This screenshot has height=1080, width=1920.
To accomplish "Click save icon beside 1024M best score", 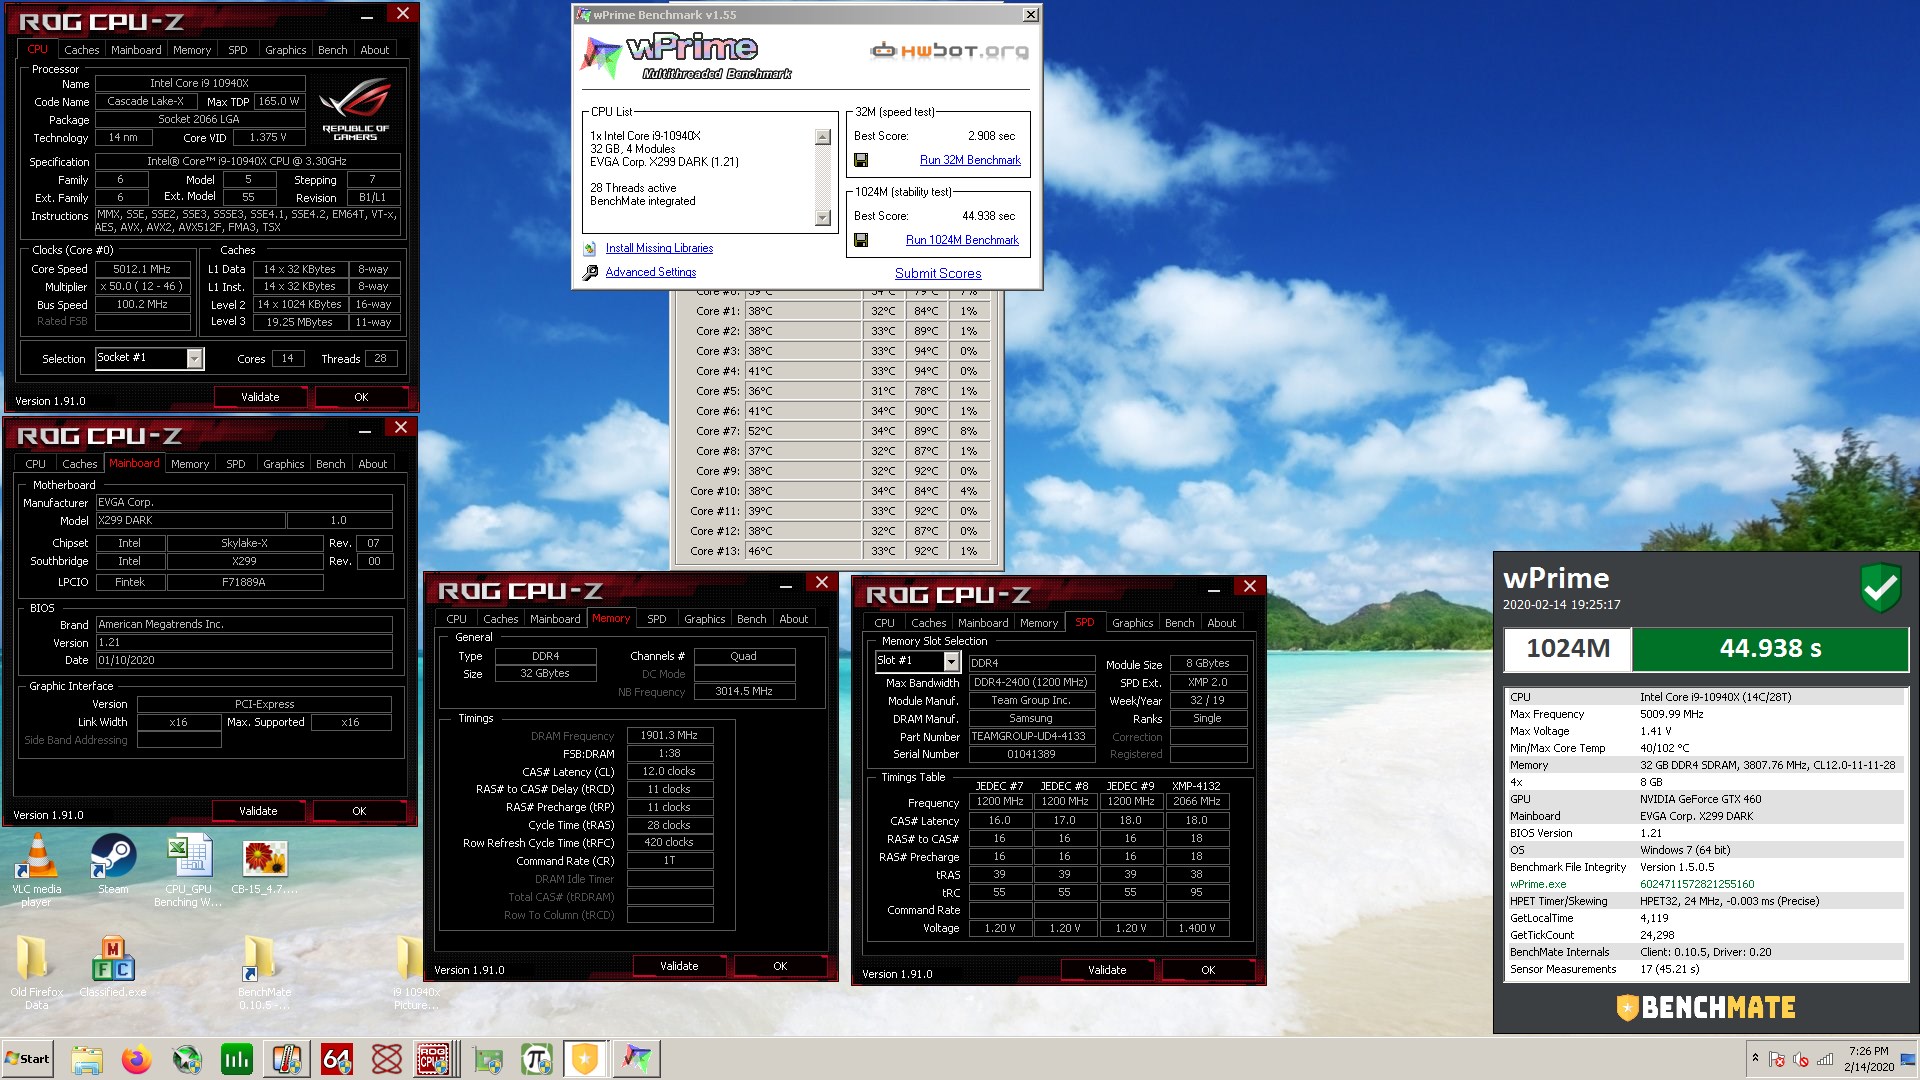I will pos(861,240).
